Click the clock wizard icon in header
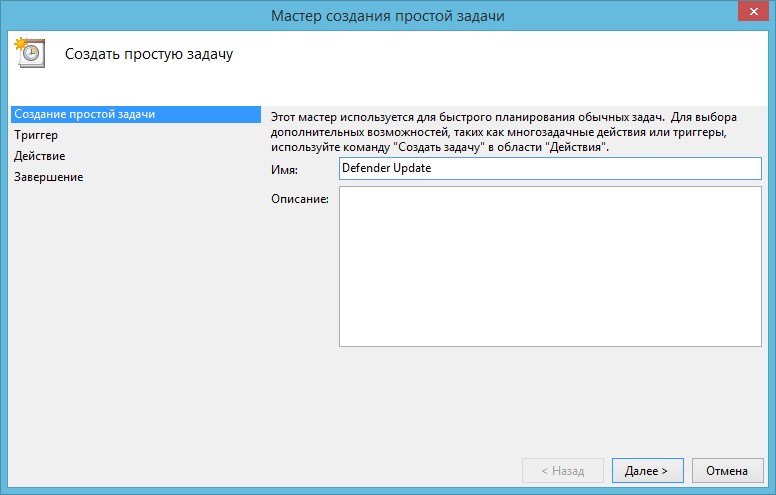Image resolution: width=776 pixels, height=495 pixels. pyautogui.click(x=29, y=52)
